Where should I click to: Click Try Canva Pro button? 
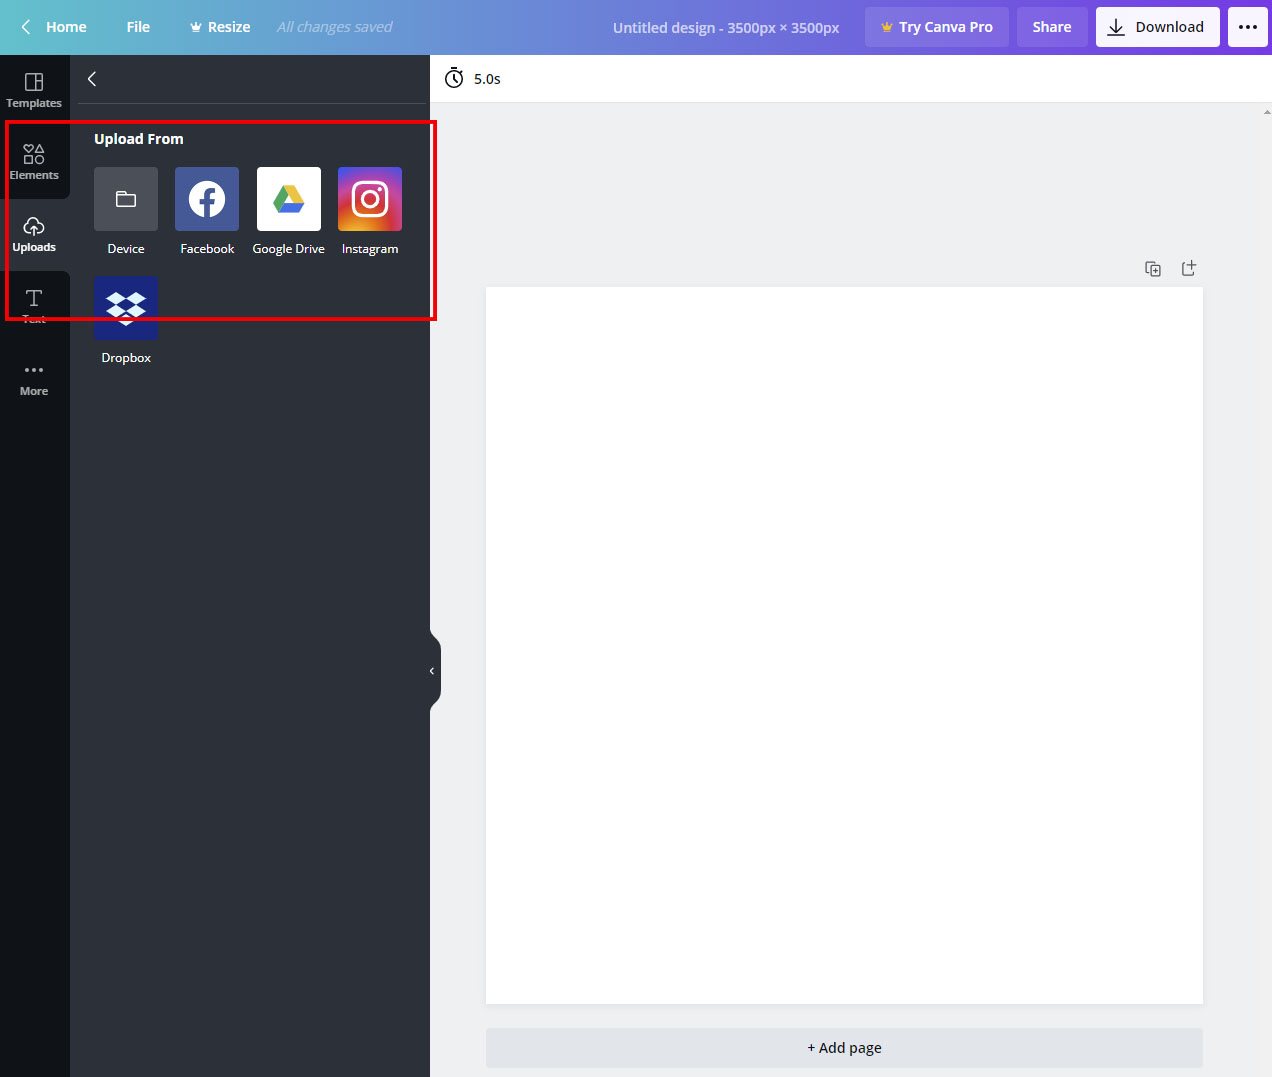tap(937, 27)
